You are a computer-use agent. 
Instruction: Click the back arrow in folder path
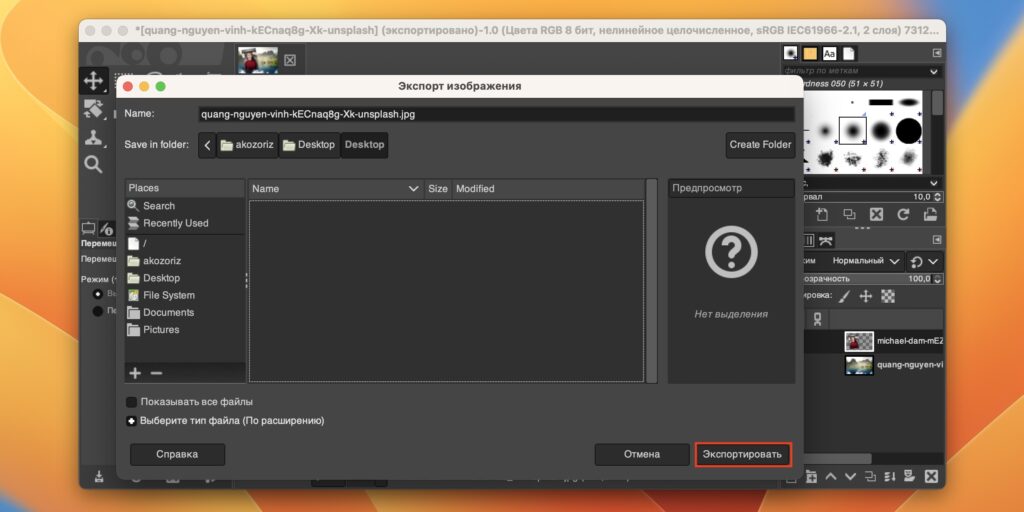(x=207, y=145)
